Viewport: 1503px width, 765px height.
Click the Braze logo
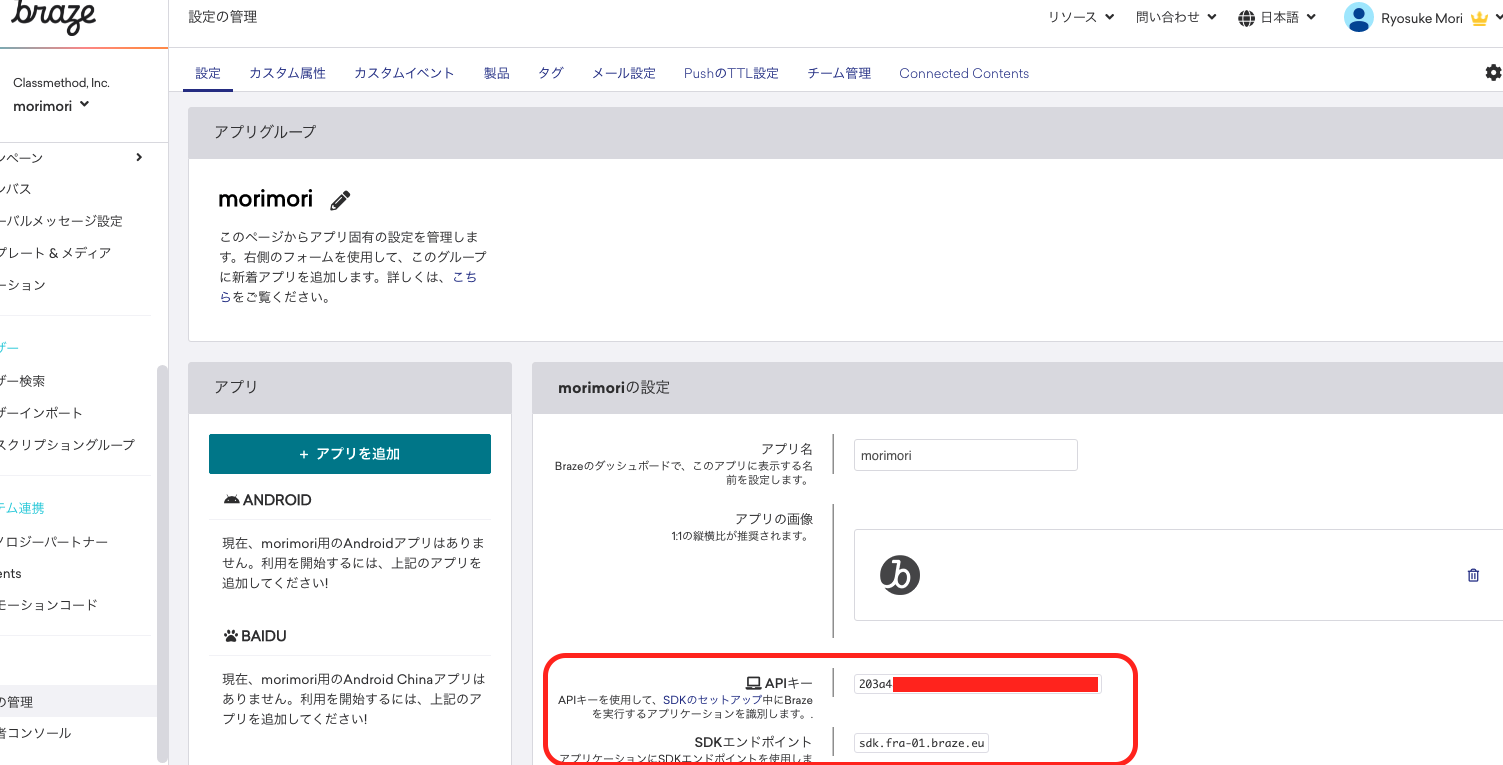click(55, 18)
